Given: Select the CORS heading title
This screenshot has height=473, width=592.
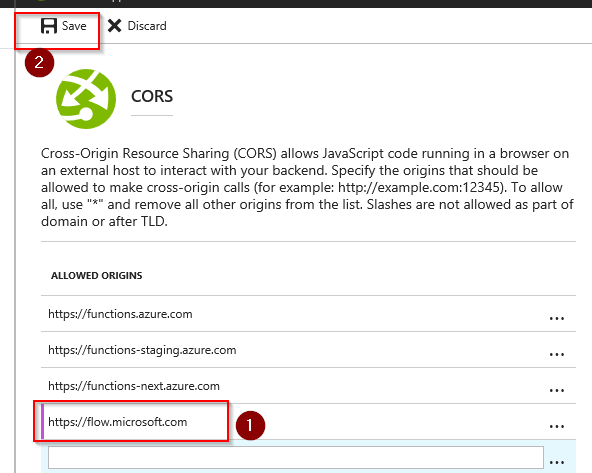Looking at the screenshot, I should [x=152, y=96].
